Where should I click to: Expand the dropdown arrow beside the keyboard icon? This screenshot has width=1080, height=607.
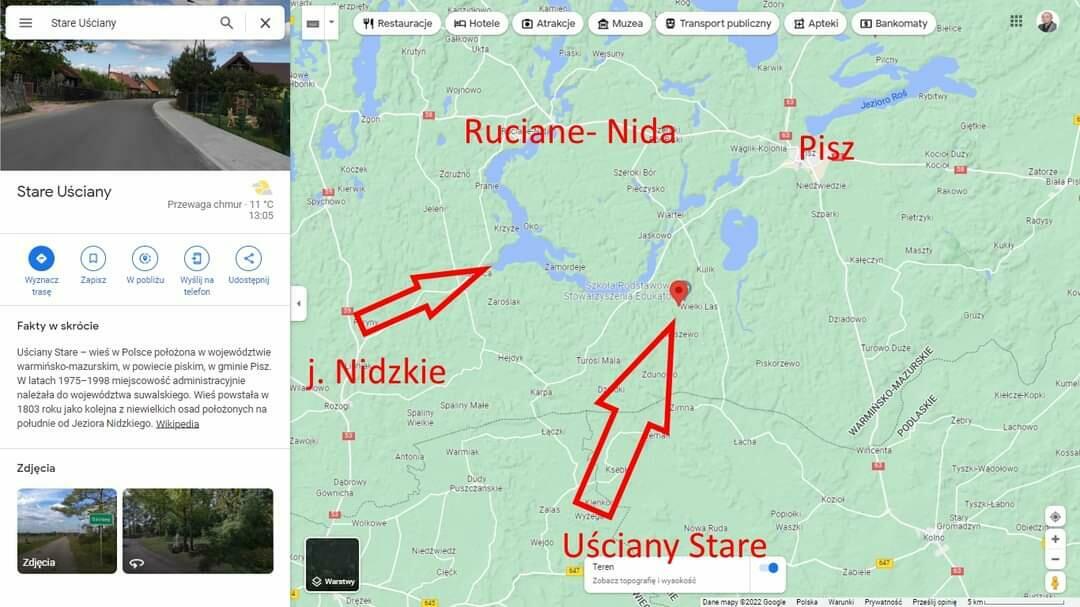tap(331, 23)
